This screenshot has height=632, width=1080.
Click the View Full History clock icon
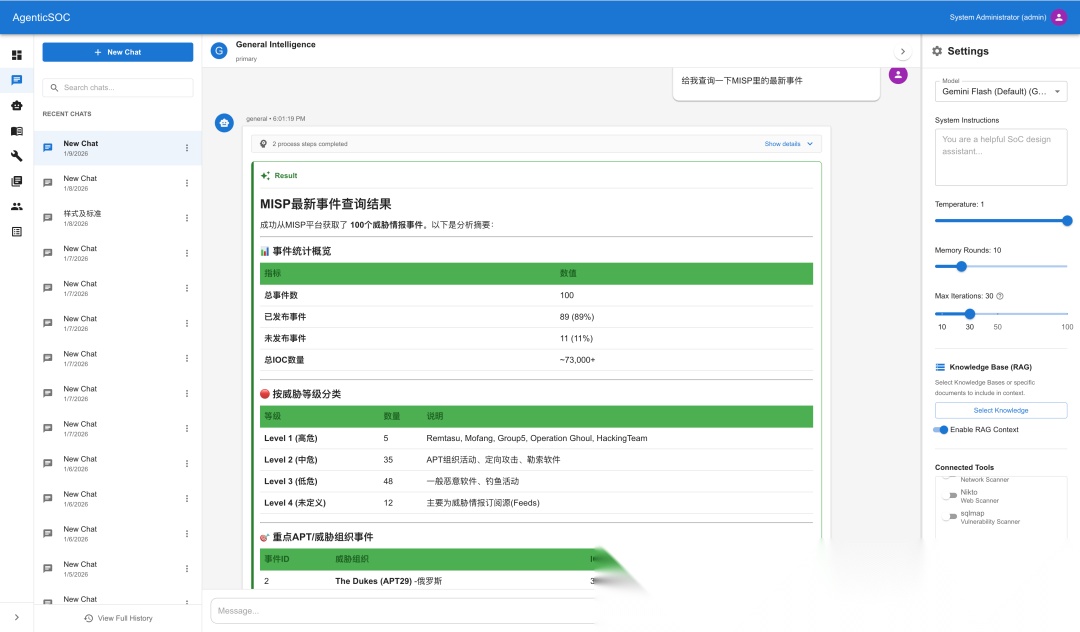pos(88,618)
